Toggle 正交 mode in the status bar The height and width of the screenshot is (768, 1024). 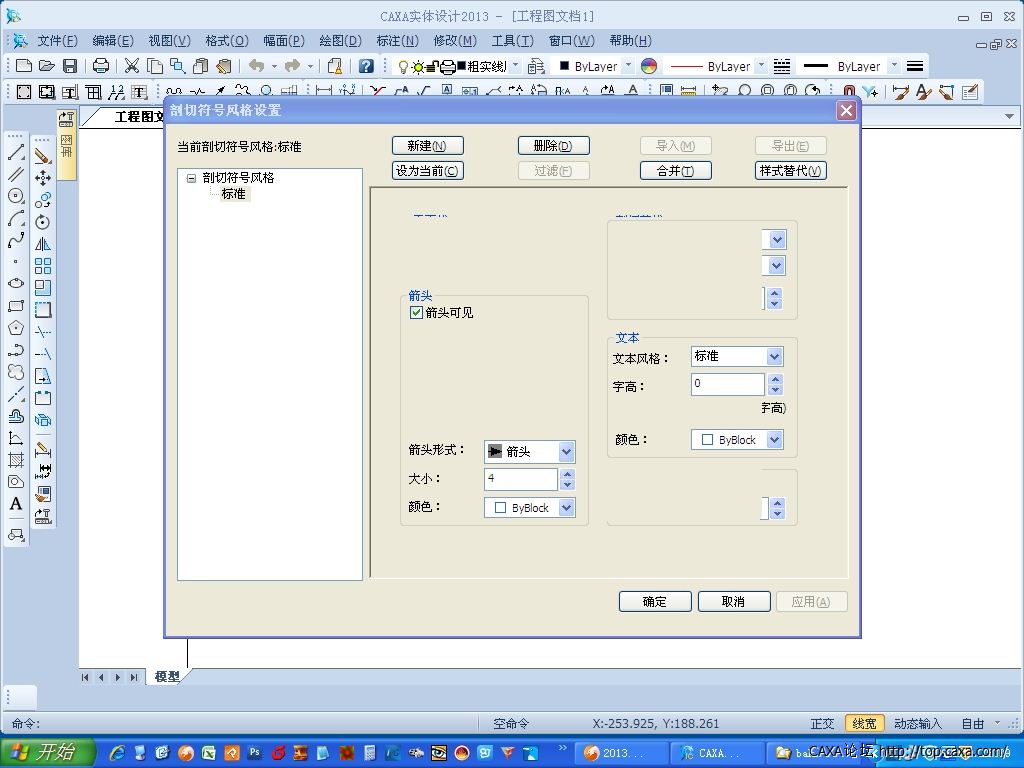[x=822, y=723]
